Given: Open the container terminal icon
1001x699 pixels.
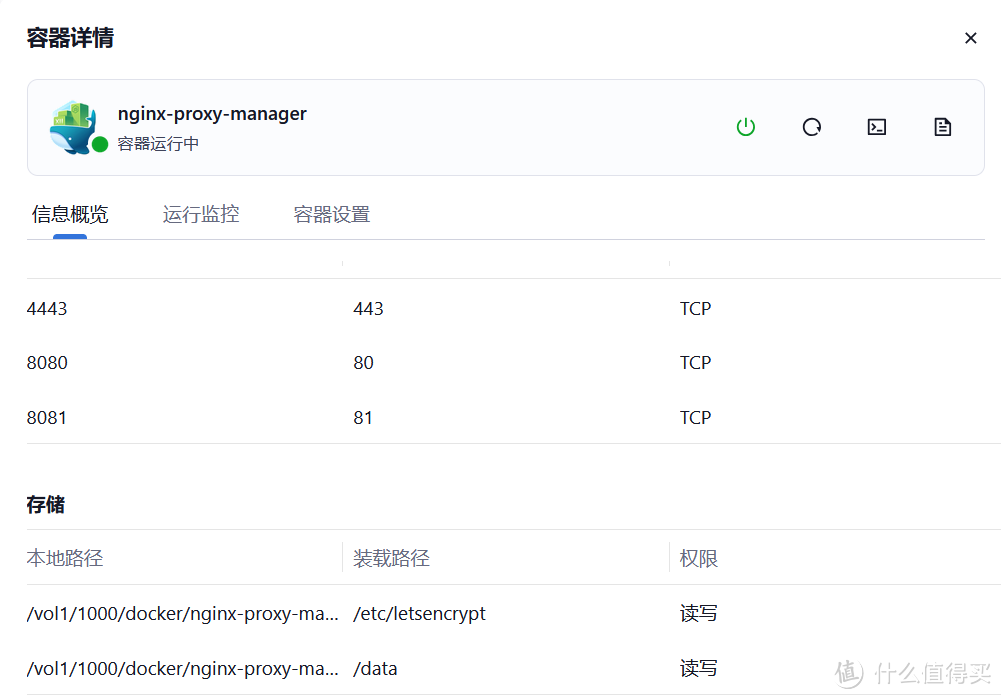Looking at the screenshot, I should tap(877, 127).
